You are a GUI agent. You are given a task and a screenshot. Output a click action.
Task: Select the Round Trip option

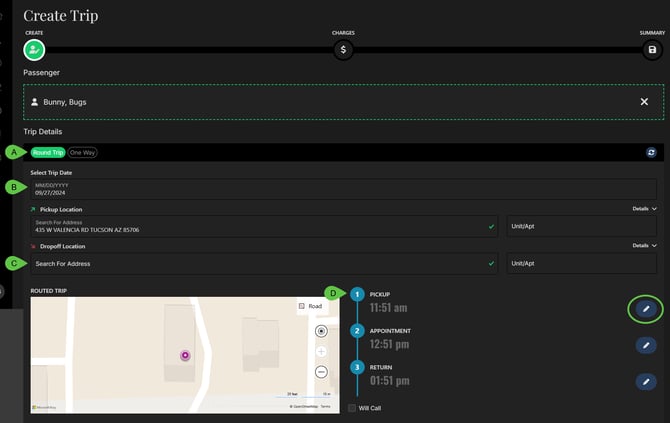47,153
